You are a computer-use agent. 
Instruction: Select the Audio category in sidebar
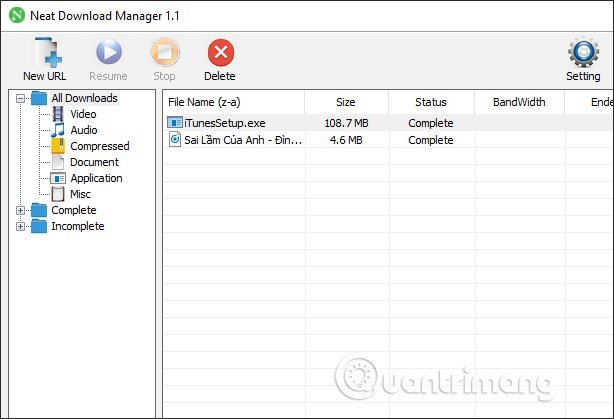[83, 130]
